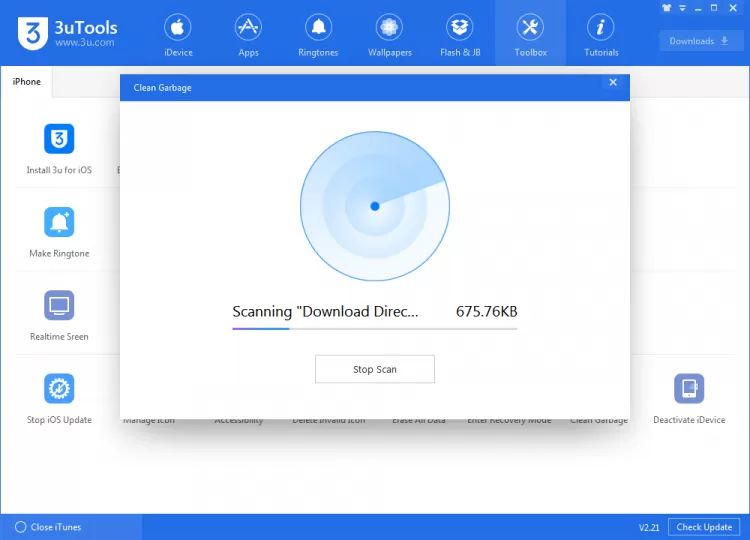The image size is (750, 540).
Task: Click the scanning progress bar
Action: [375, 329]
